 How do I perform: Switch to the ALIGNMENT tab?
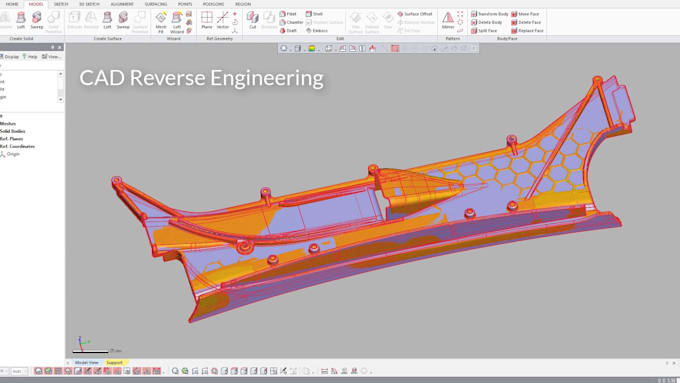point(122,4)
